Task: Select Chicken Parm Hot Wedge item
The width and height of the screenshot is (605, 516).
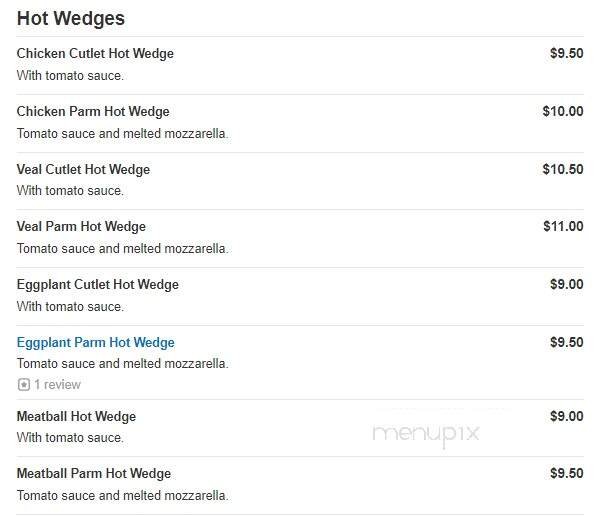Action: [x=93, y=112]
